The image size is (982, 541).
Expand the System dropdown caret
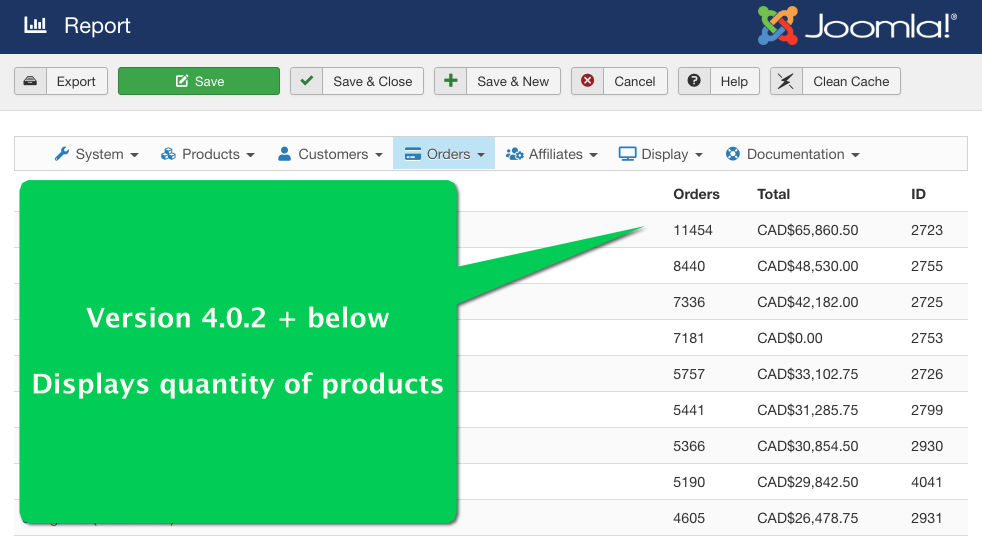(x=134, y=155)
